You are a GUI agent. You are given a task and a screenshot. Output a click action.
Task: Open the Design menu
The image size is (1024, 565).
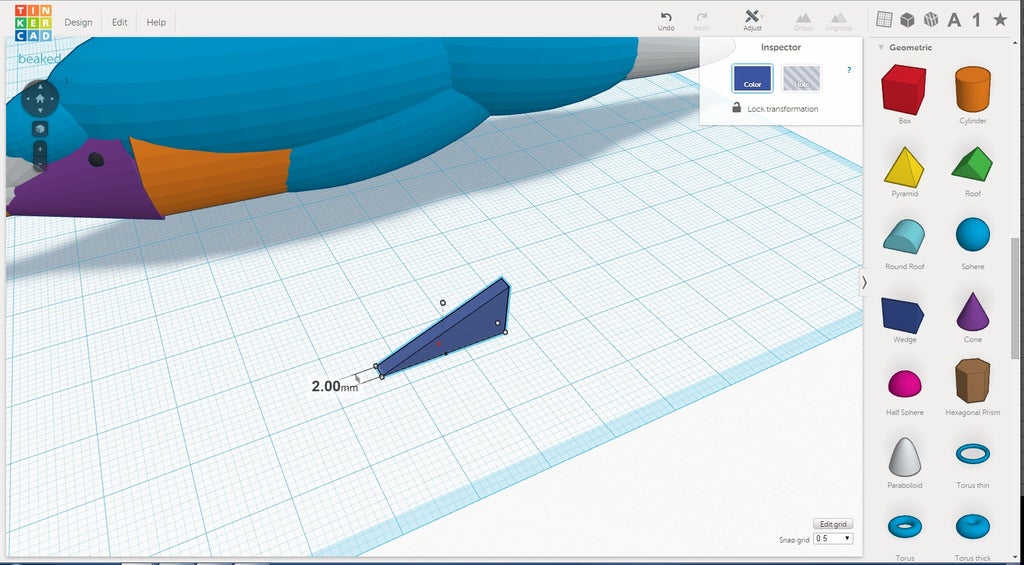click(78, 22)
